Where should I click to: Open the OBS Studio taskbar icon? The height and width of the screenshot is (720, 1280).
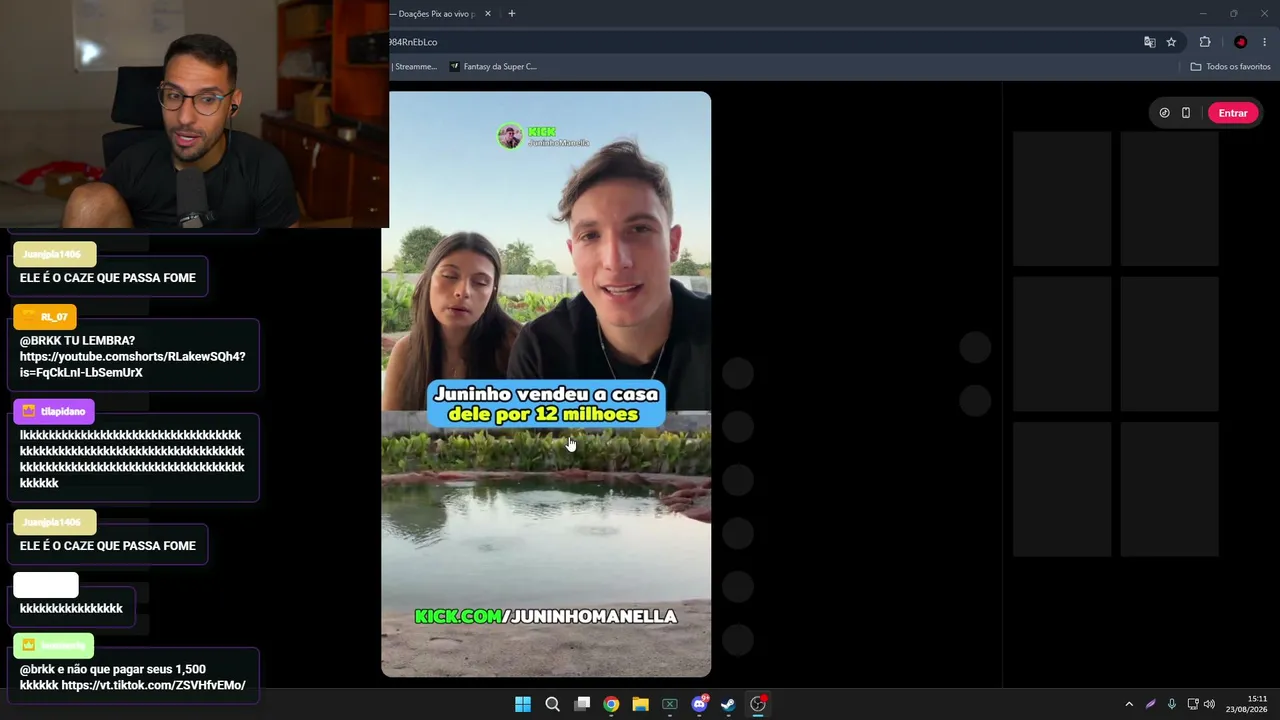(758, 704)
